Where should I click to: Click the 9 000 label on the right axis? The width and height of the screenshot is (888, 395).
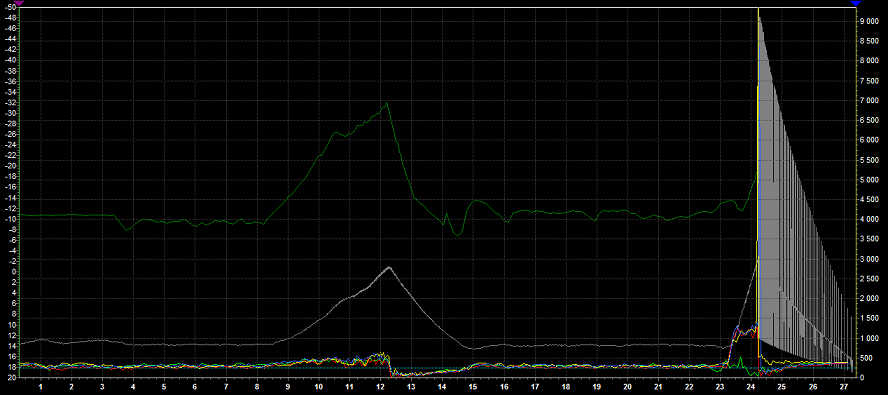click(869, 21)
